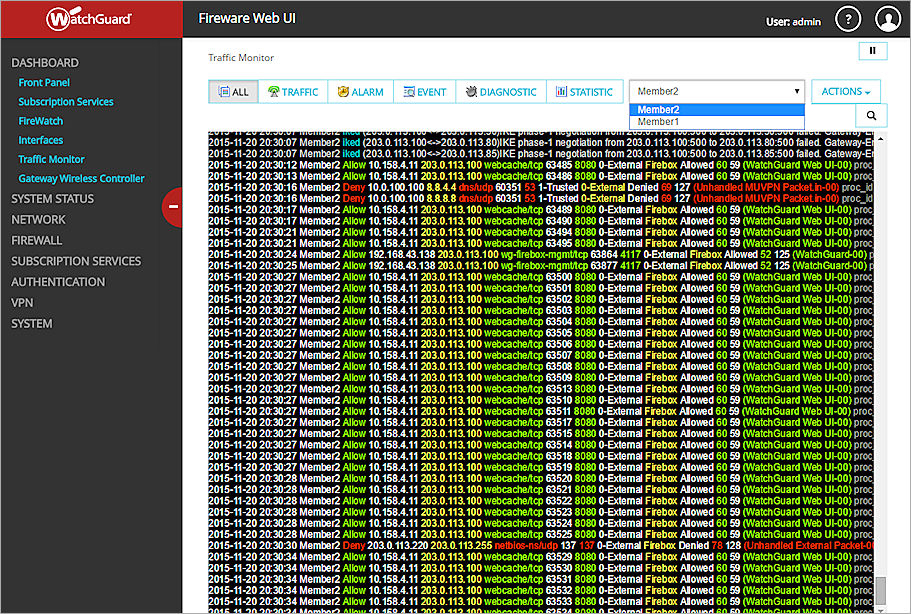Screen dimensions: 911x614
Task: Select Member1 option in the dropdown list
Action: coord(717,122)
